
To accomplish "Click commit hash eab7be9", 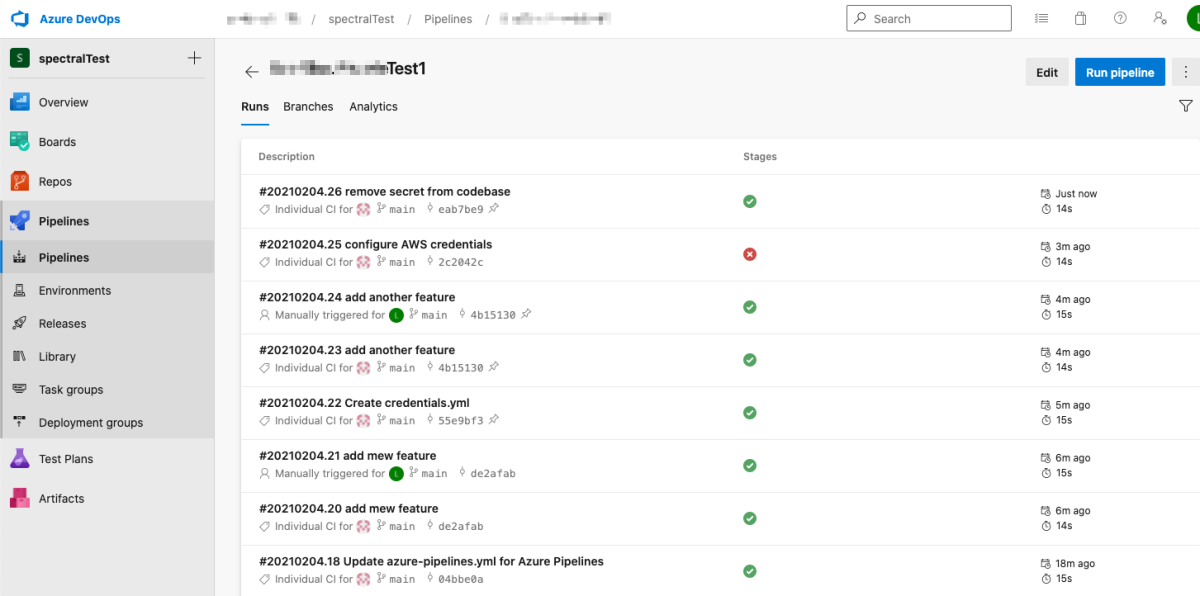I will [461, 209].
